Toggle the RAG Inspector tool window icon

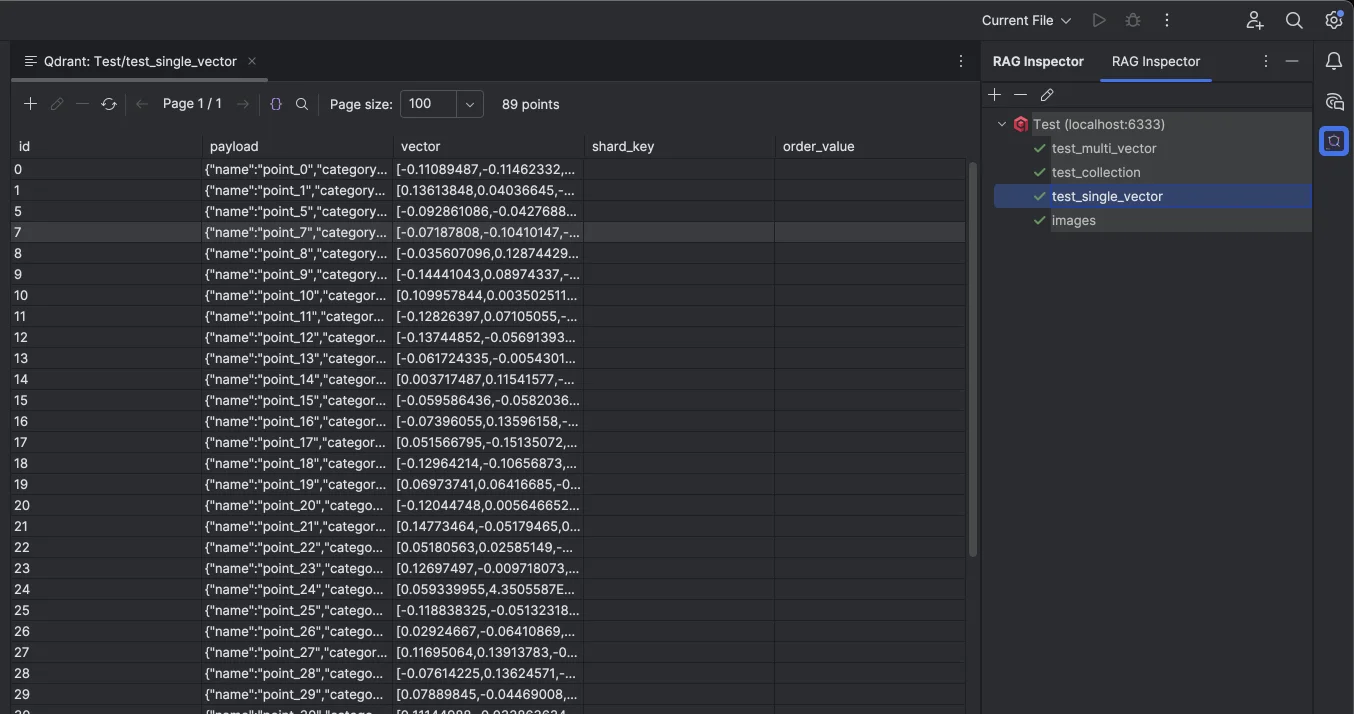(x=1334, y=142)
